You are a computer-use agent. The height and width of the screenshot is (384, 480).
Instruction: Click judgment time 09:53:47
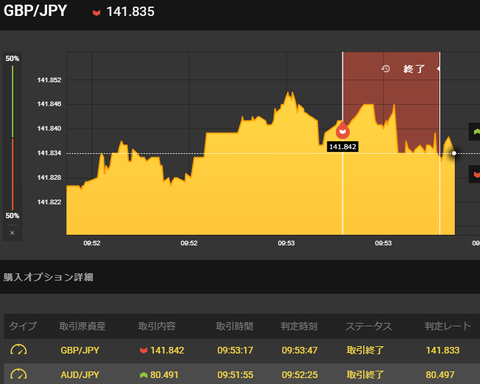coord(300,350)
